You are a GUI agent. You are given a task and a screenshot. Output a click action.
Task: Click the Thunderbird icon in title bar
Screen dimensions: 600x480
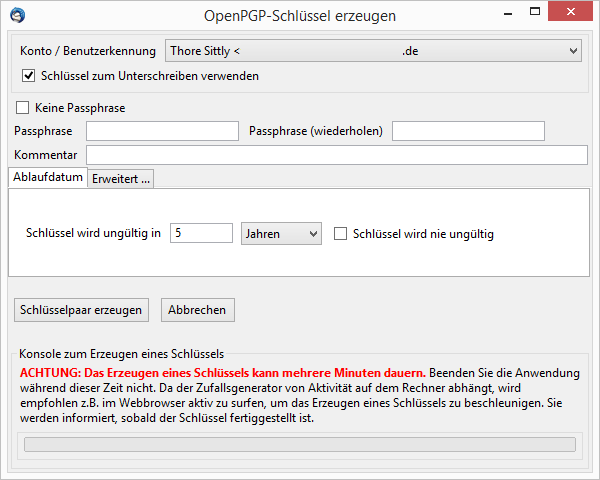[18, 15]
